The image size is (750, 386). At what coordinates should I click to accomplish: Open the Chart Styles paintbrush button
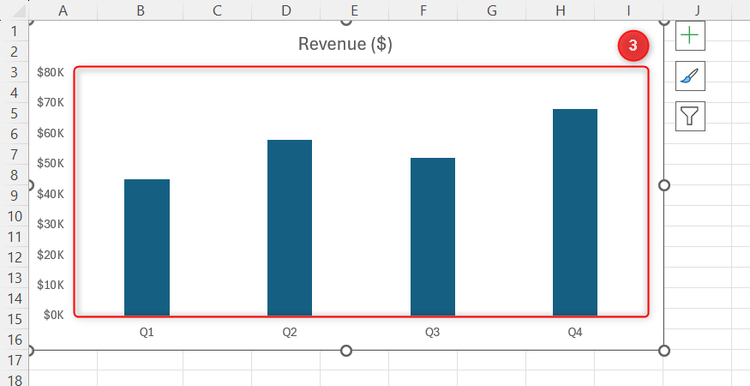690,76
